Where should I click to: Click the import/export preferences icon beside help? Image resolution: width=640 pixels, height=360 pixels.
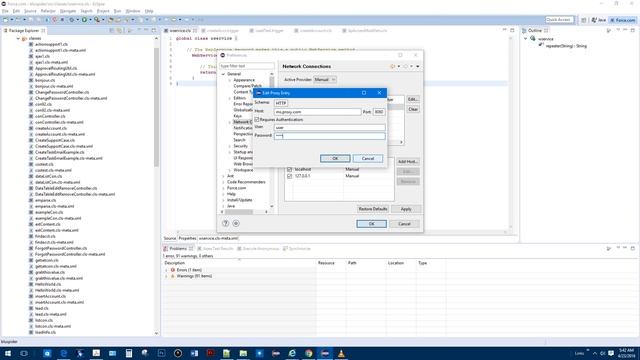point(236,223)
